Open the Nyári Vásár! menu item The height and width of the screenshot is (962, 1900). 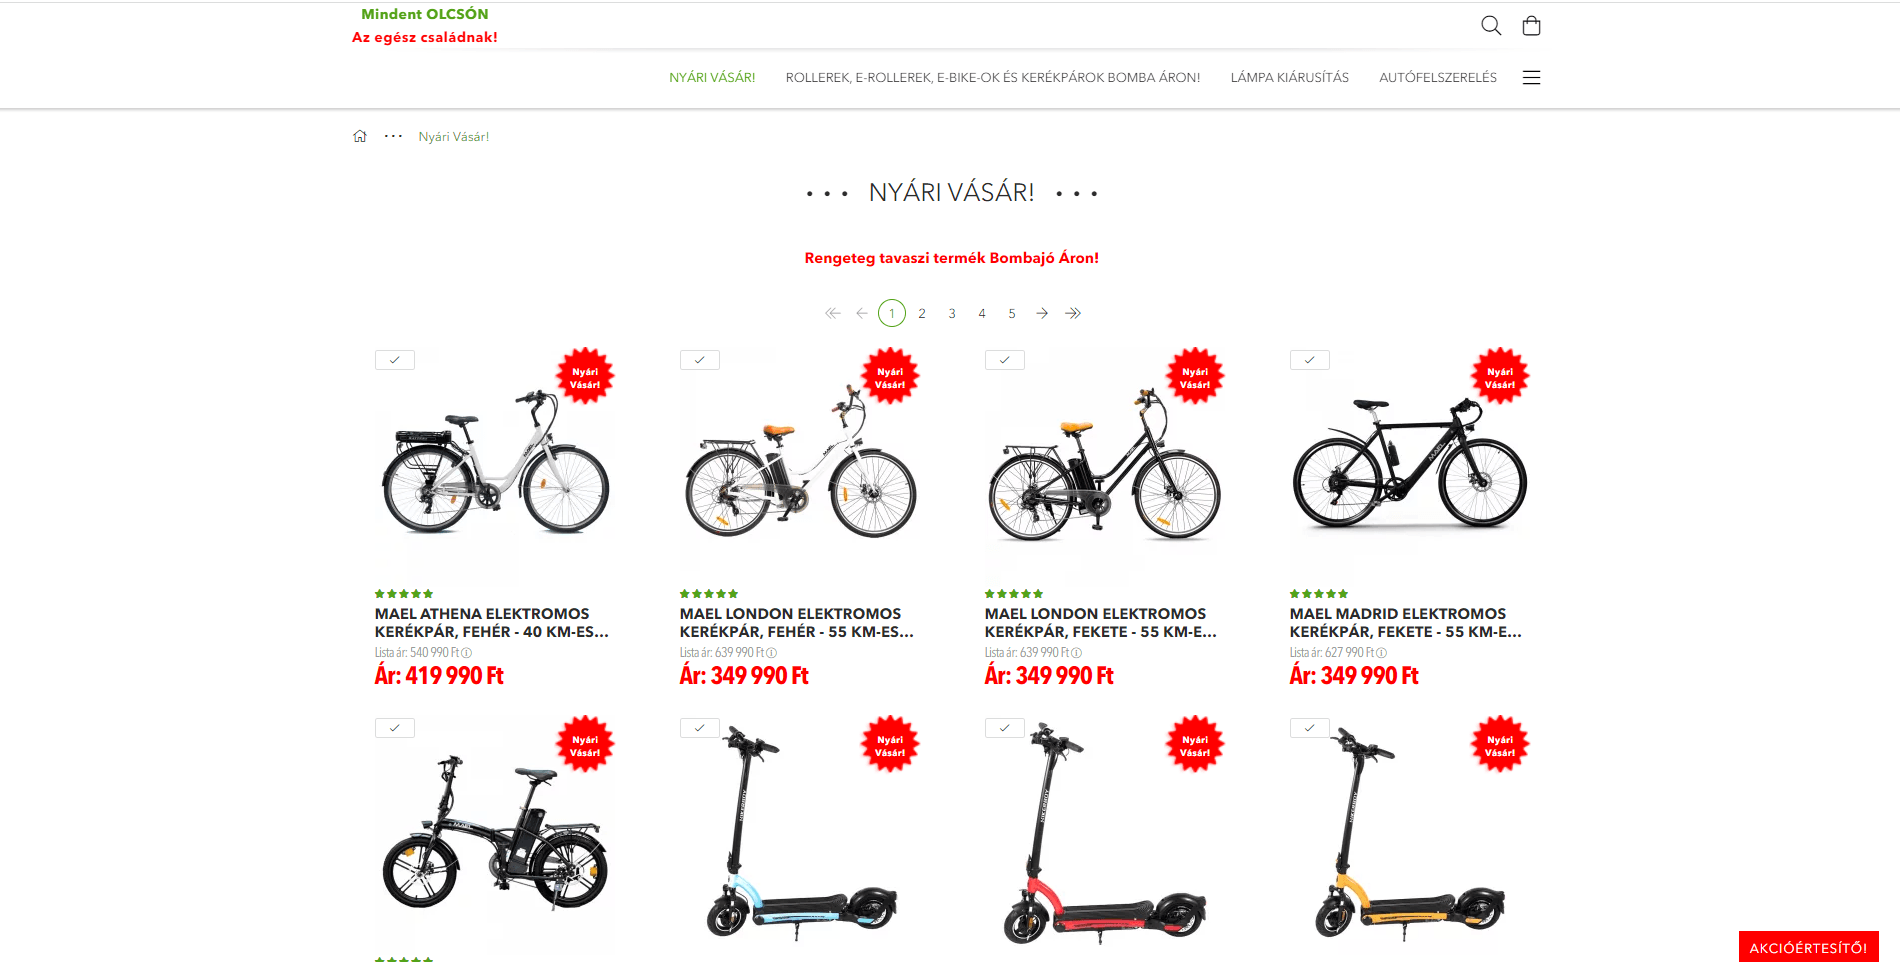pos(712,78)
